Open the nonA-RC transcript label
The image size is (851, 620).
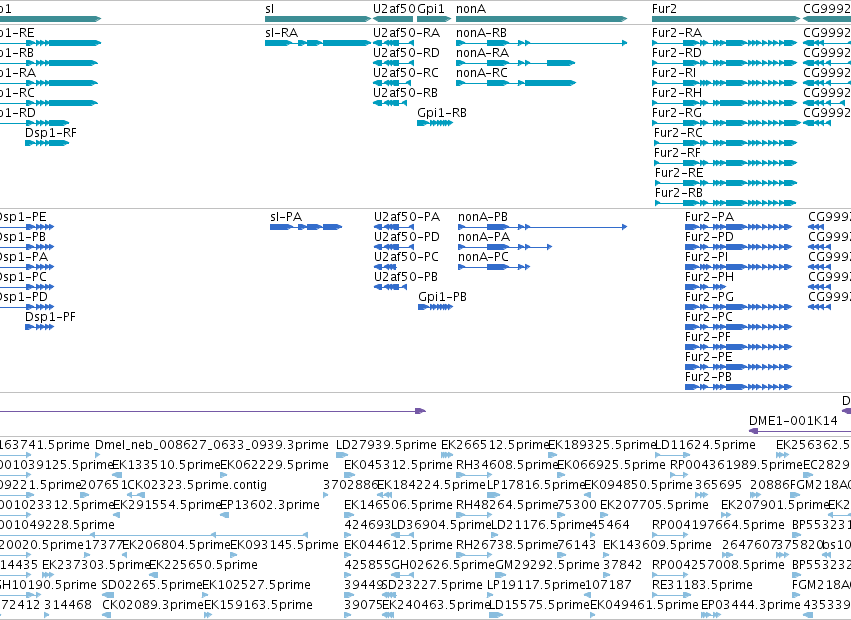pyautogui.click(x=482, y=73)
